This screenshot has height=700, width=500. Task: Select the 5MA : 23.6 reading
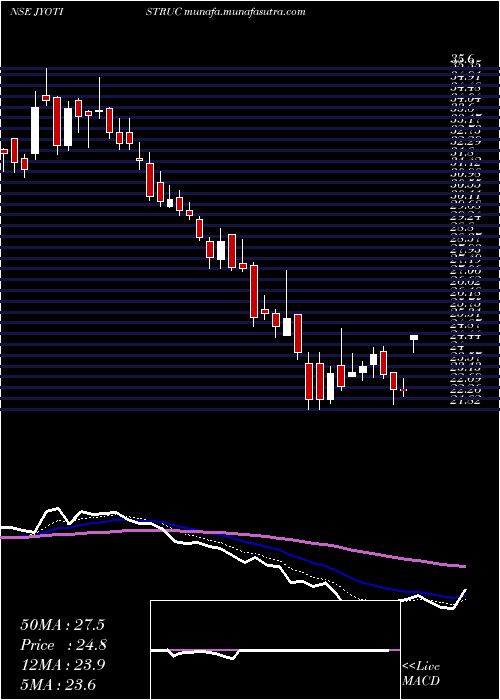(x=58, y=684)
